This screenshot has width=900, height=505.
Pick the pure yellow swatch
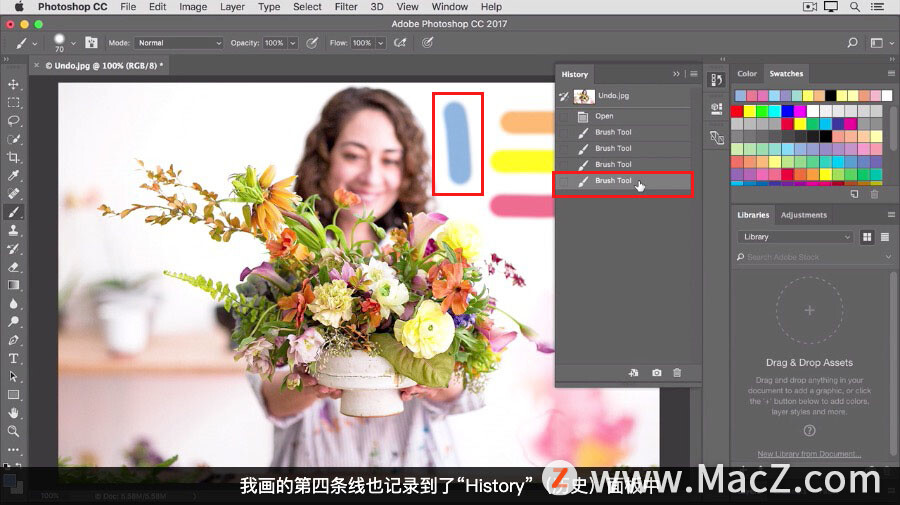pyautogui.click(x=750, y=111)
